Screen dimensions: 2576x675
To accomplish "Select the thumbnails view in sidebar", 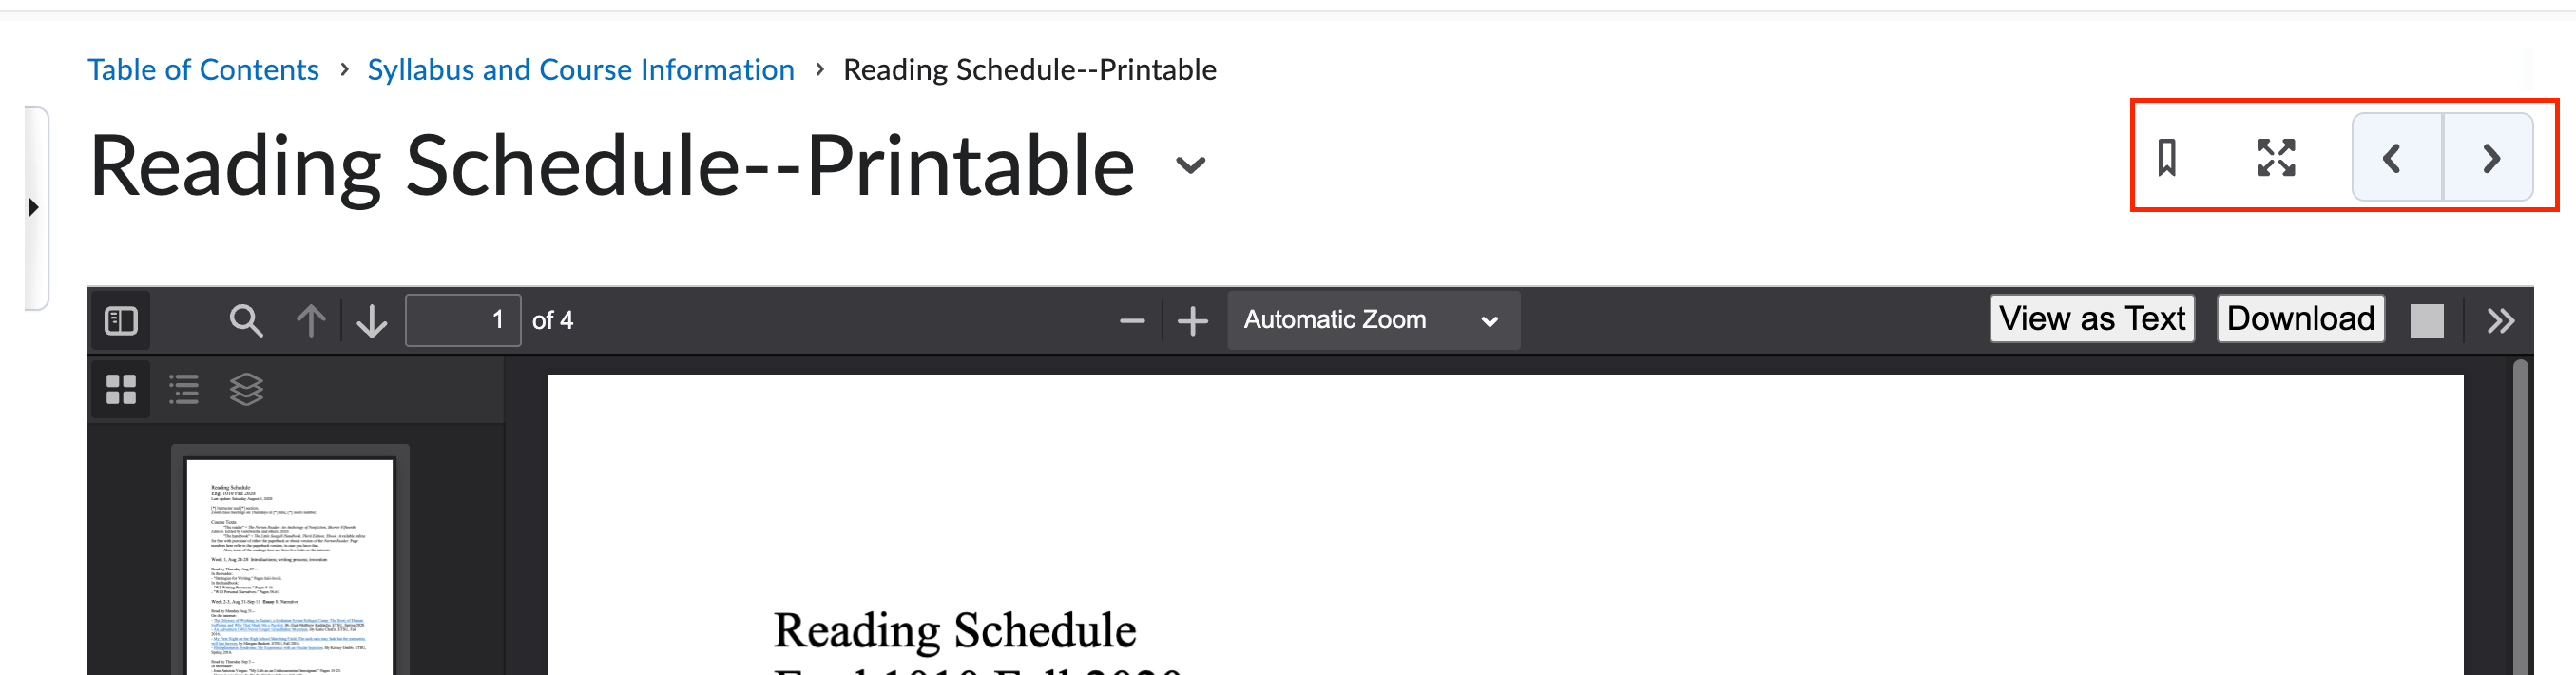I will click(x=120, y=389).
